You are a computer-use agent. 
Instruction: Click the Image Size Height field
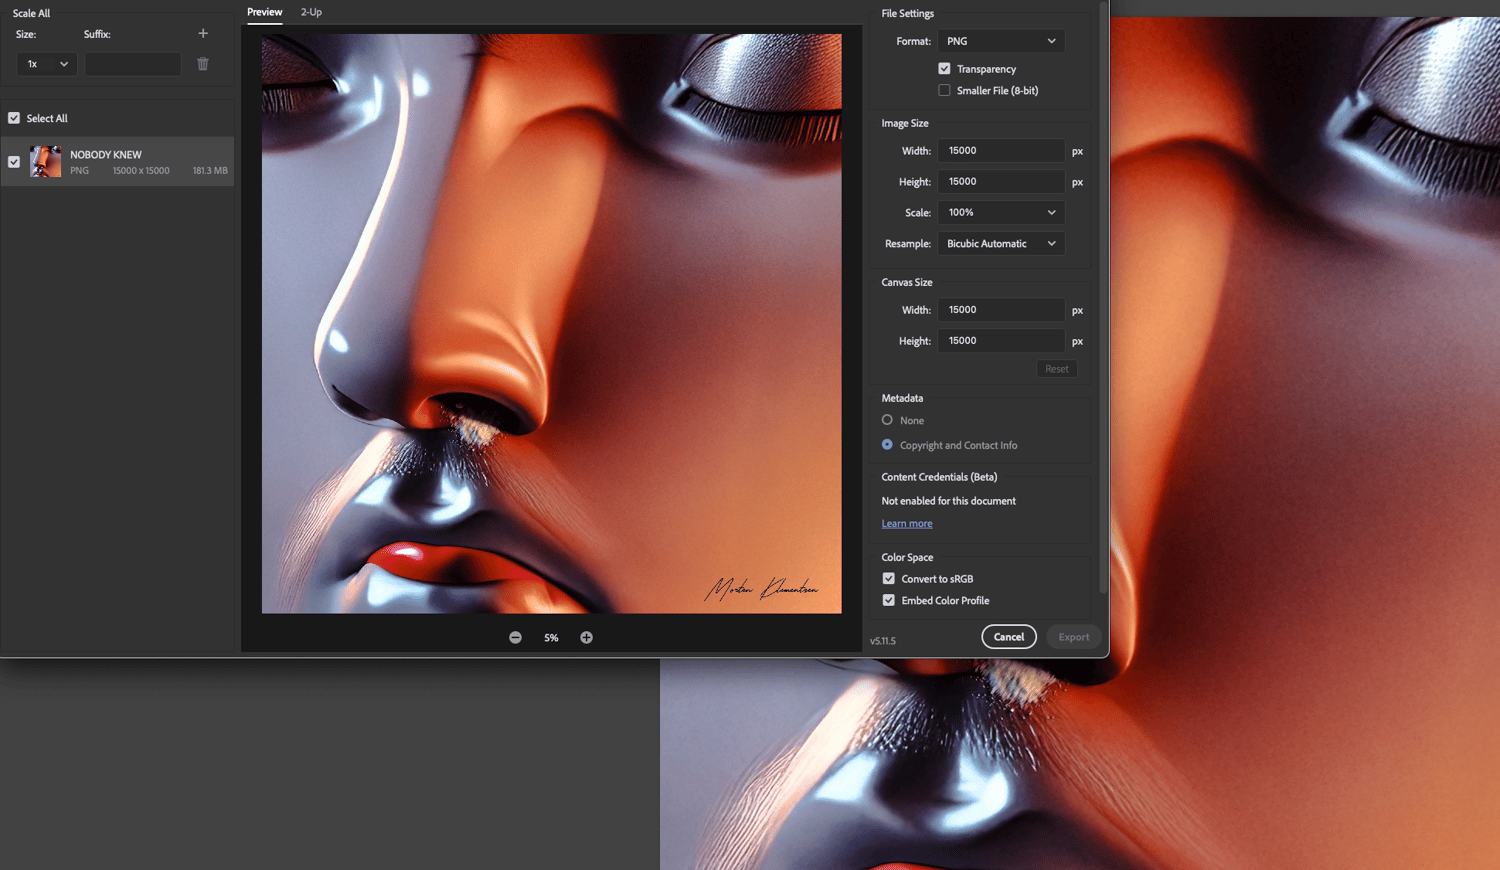1001,181
